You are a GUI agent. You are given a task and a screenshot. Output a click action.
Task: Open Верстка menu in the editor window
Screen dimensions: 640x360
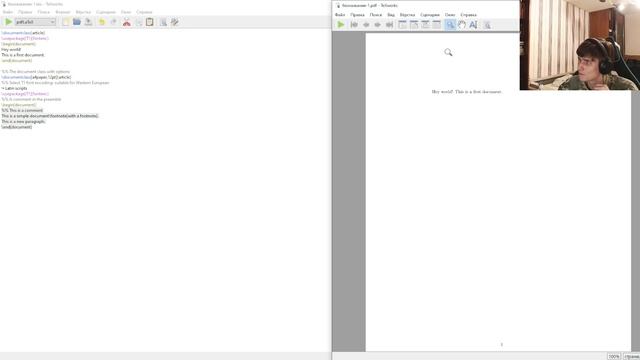tap(83, 12)
